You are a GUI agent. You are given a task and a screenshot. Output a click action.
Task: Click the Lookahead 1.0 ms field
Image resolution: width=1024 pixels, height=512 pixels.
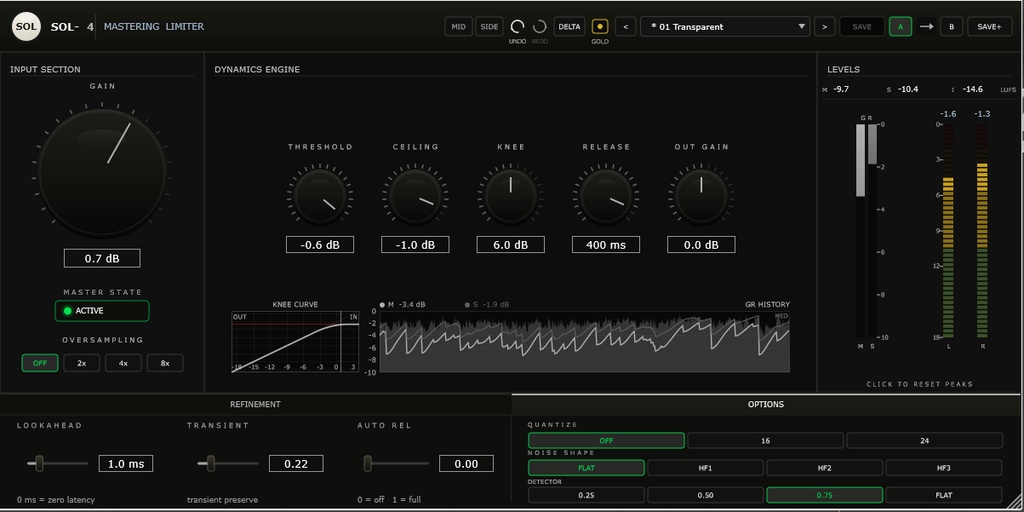coord(125,464)
